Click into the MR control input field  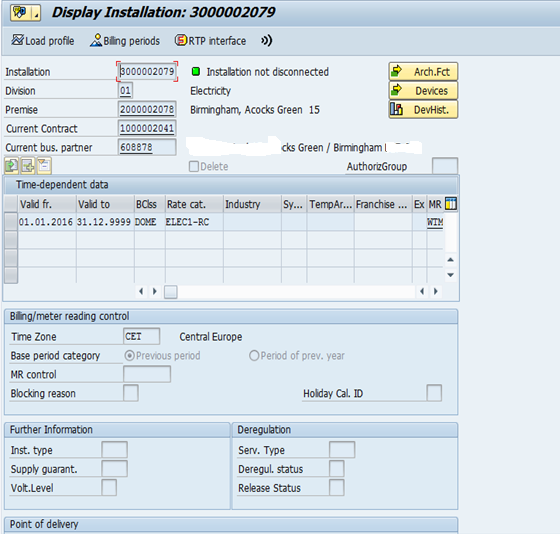pos(147,374)
